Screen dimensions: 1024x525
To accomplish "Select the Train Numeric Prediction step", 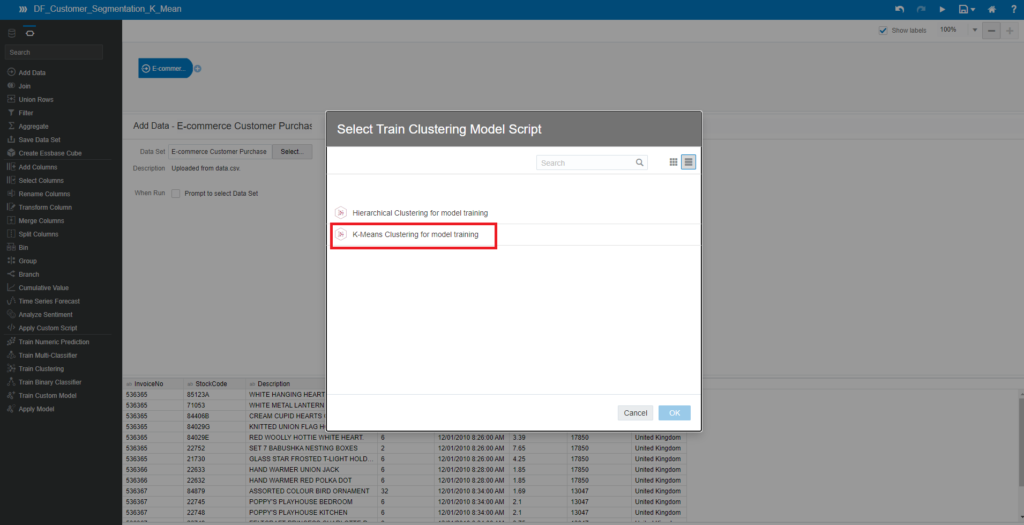I will (x=54, y=342).
